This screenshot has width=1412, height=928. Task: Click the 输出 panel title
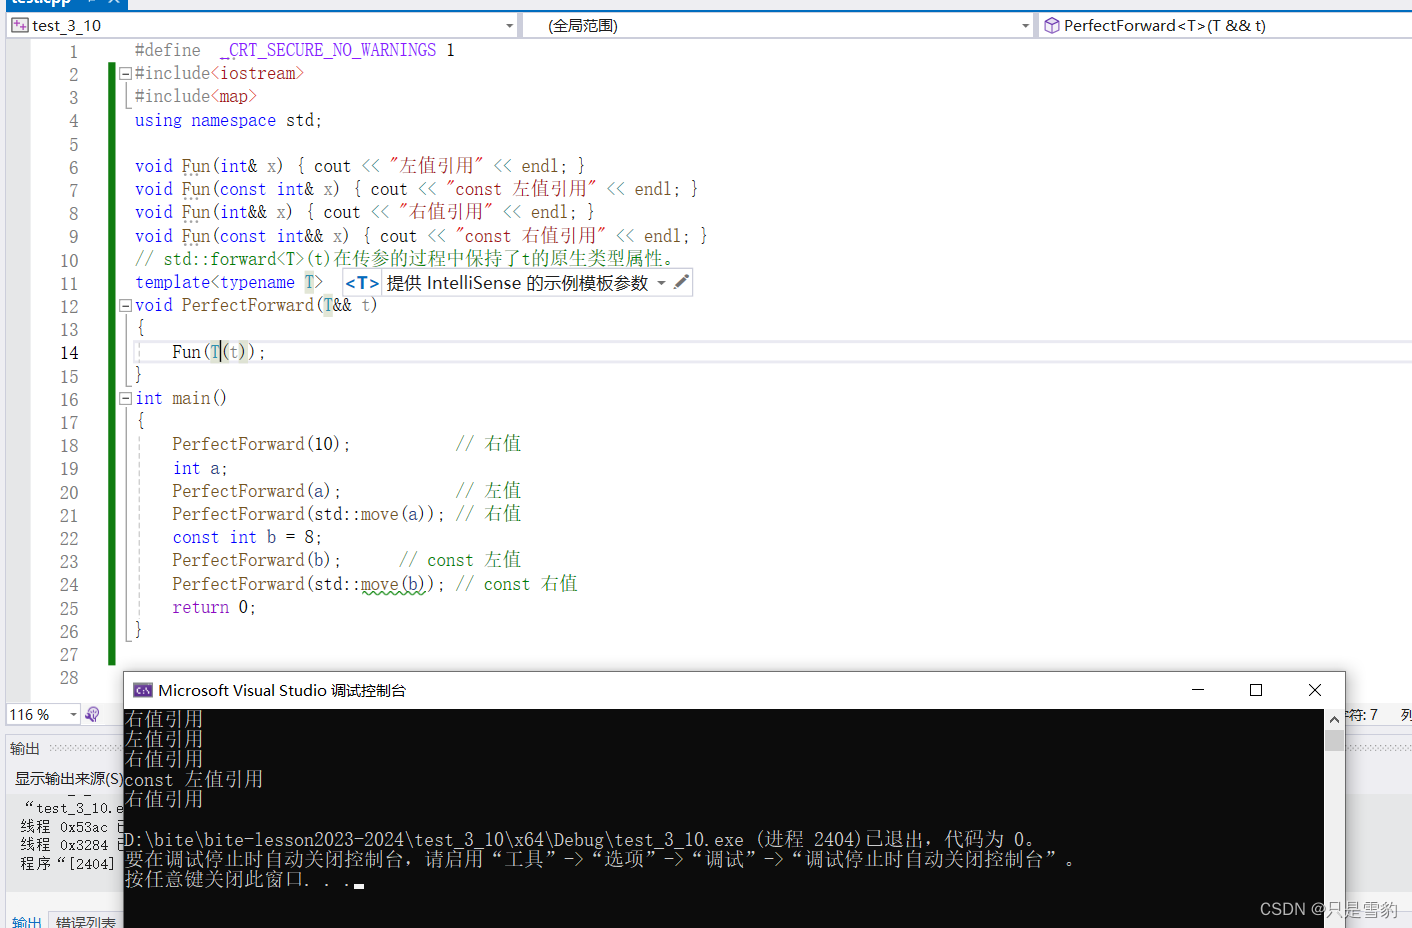tap(25, 748)
